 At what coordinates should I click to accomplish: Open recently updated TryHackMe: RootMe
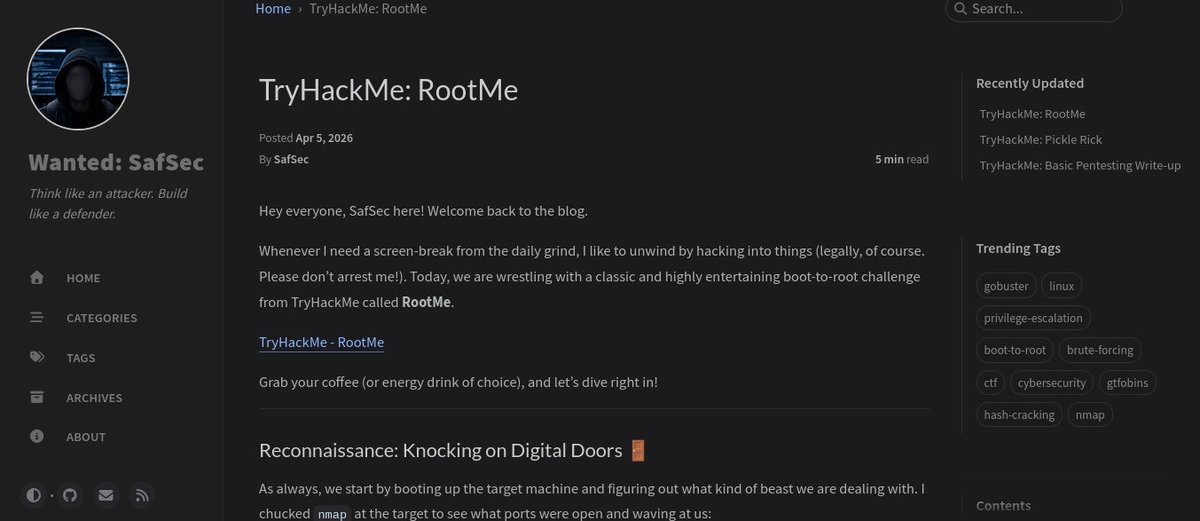pyautogui.click(x=1032, y=114)
